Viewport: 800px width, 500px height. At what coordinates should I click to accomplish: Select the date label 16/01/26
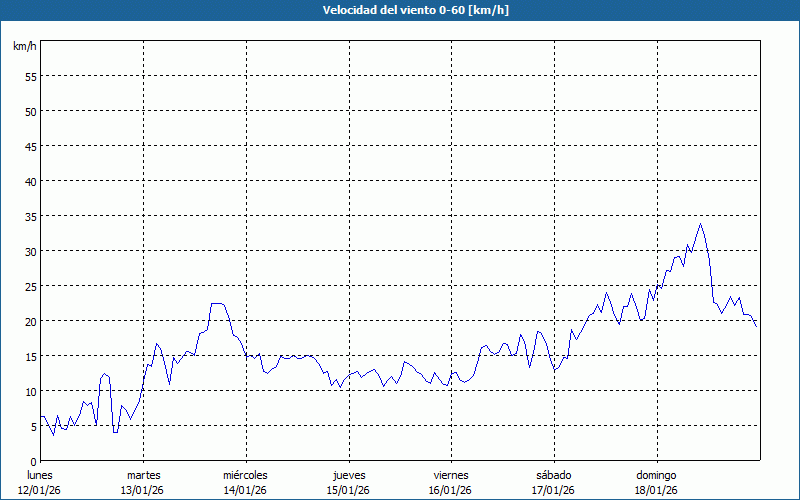451,490
